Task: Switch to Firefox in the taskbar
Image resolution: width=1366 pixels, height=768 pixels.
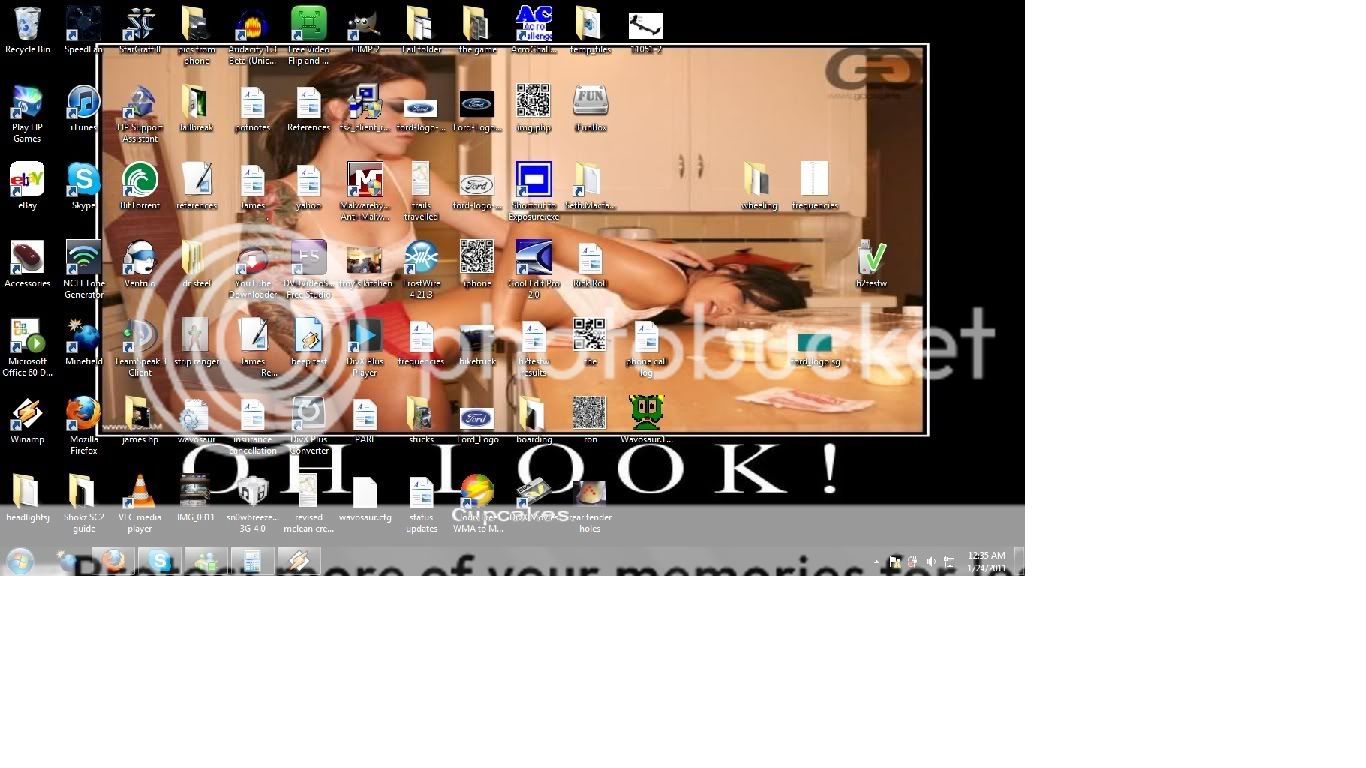Action: (x=114, y=561)
